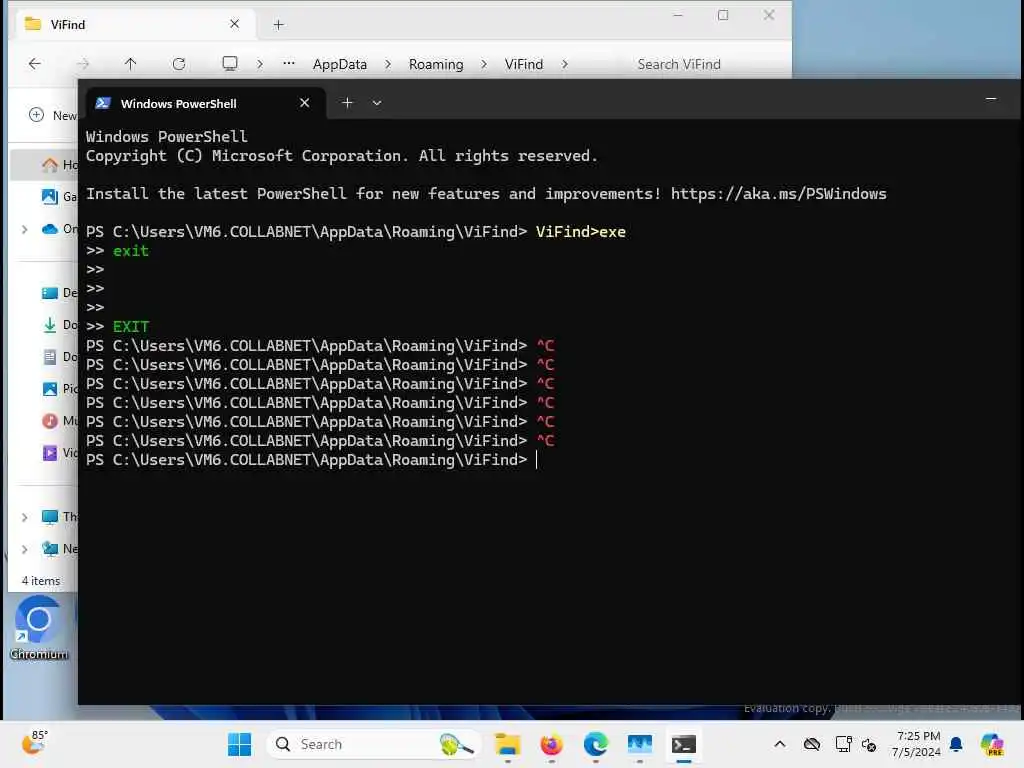The image size is (1024, 768).
Task: Expand chevron after AppData breadcrumb
Action: click(x=388, y=64)
